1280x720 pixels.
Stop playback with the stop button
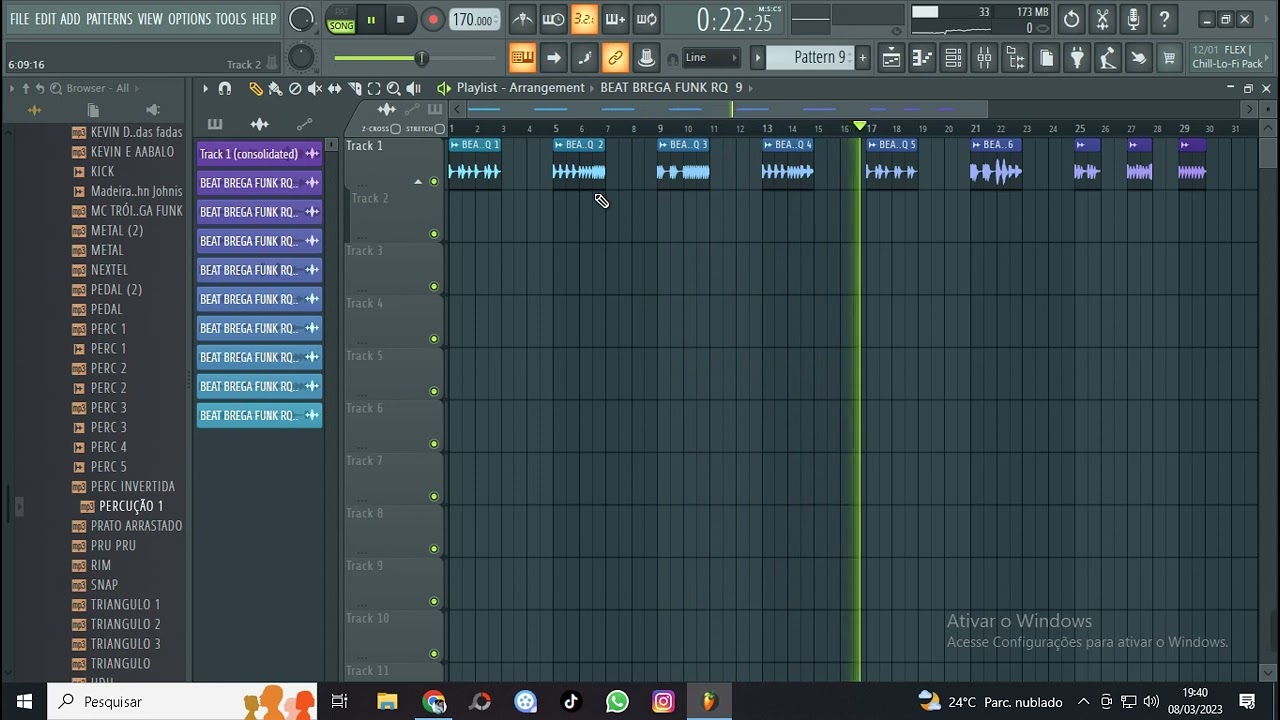(400, 19)
